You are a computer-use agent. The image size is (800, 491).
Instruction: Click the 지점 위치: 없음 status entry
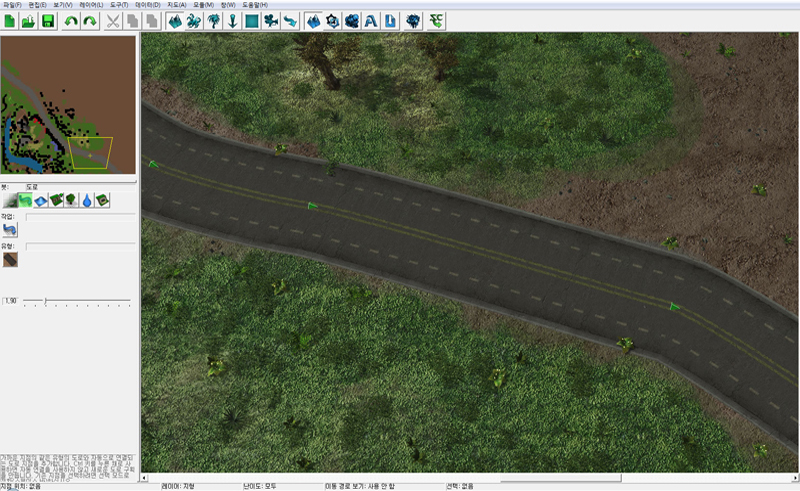20,486
